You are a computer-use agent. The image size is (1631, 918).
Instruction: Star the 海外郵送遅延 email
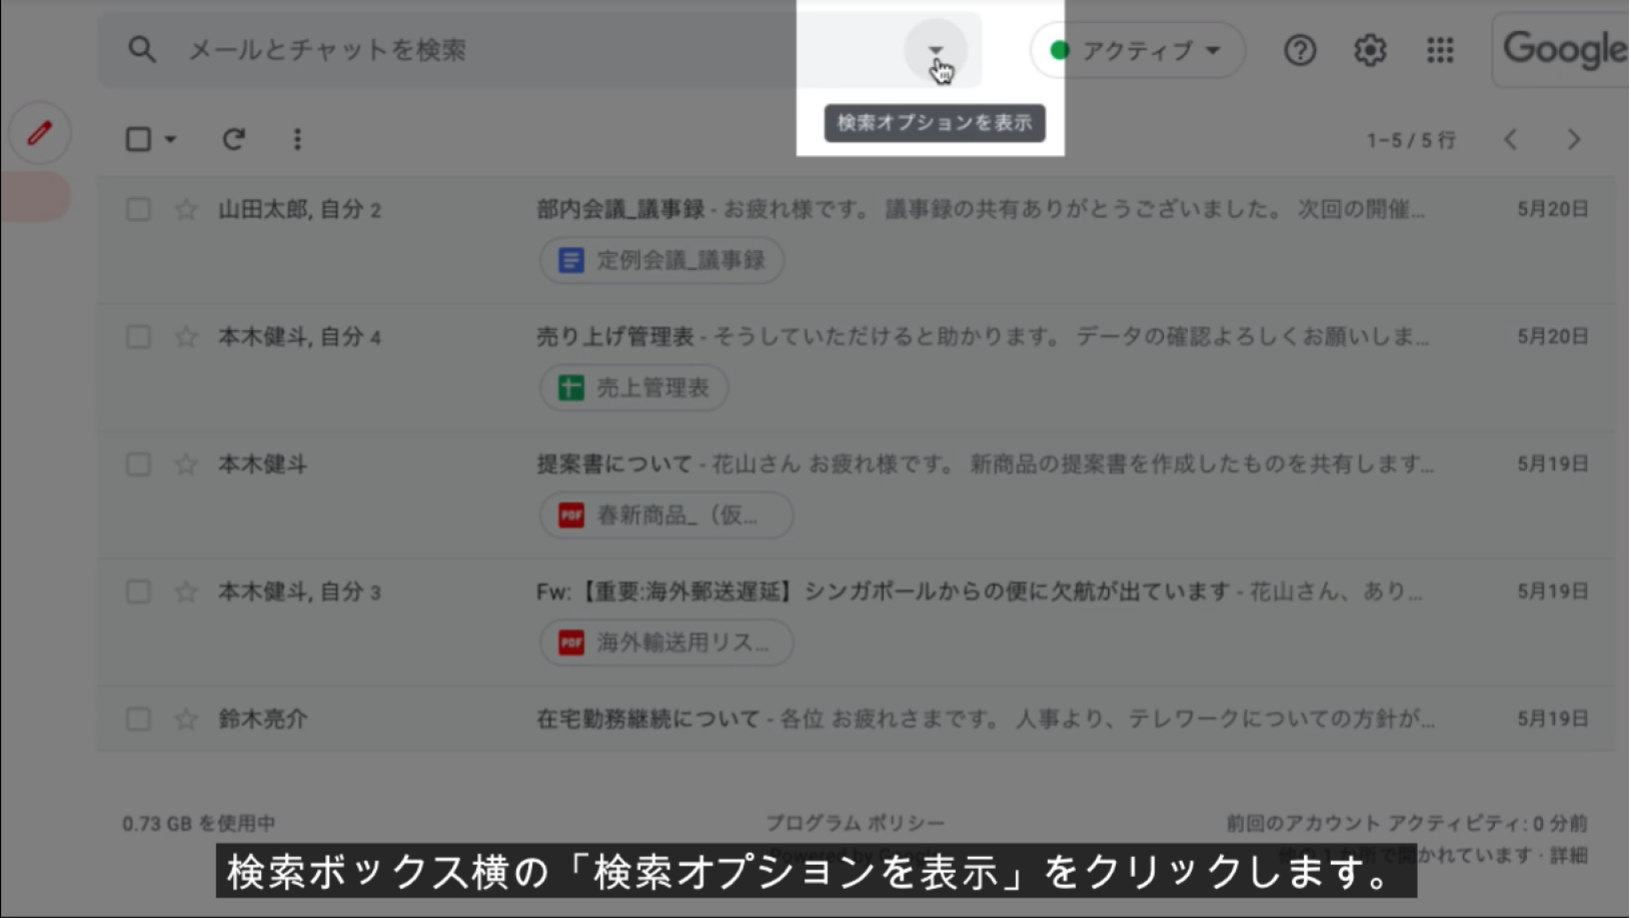click(x=186, y=592)
